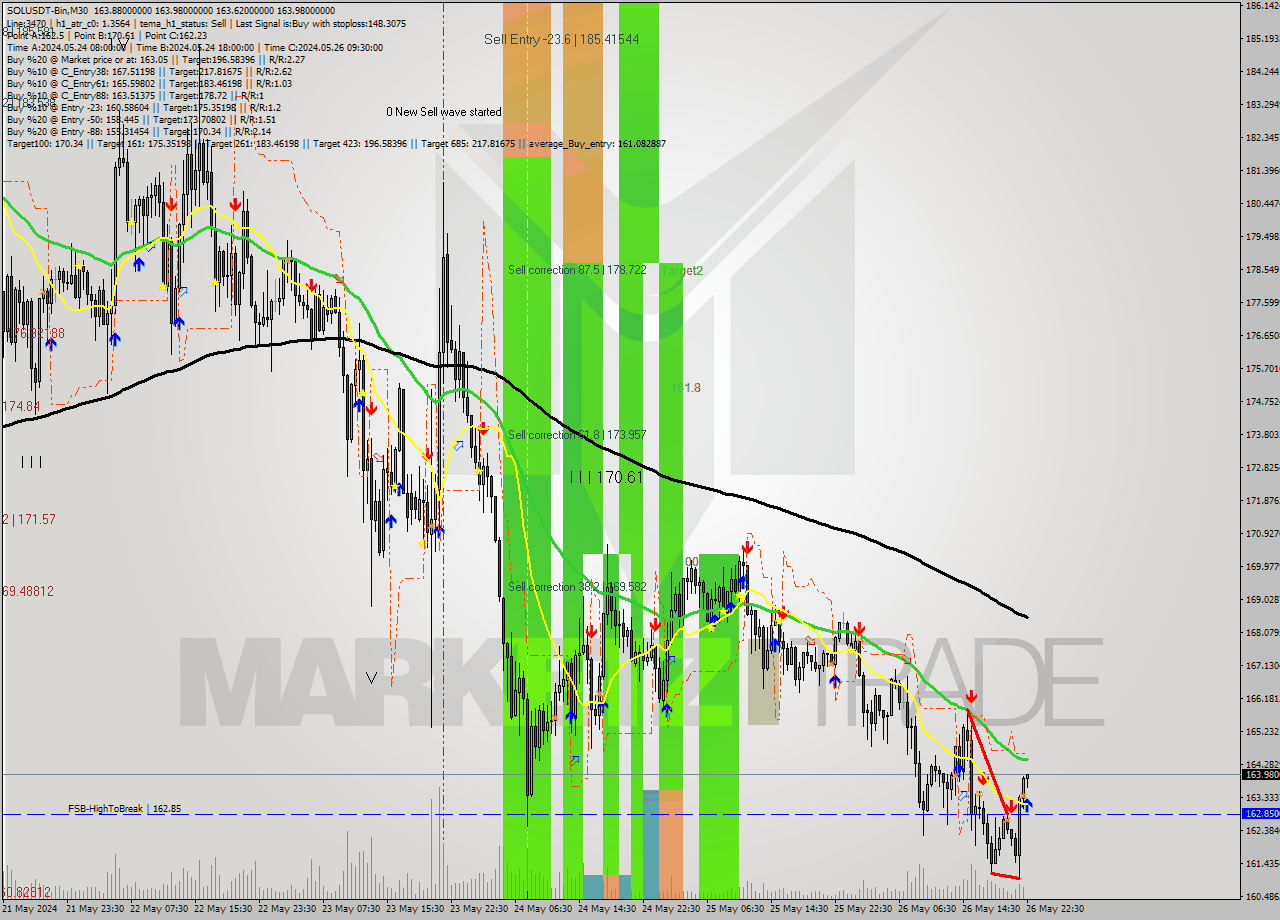Click the '24 May 06:30' time label
Viewport: 1280px width, 920px height.
[543, 909]
